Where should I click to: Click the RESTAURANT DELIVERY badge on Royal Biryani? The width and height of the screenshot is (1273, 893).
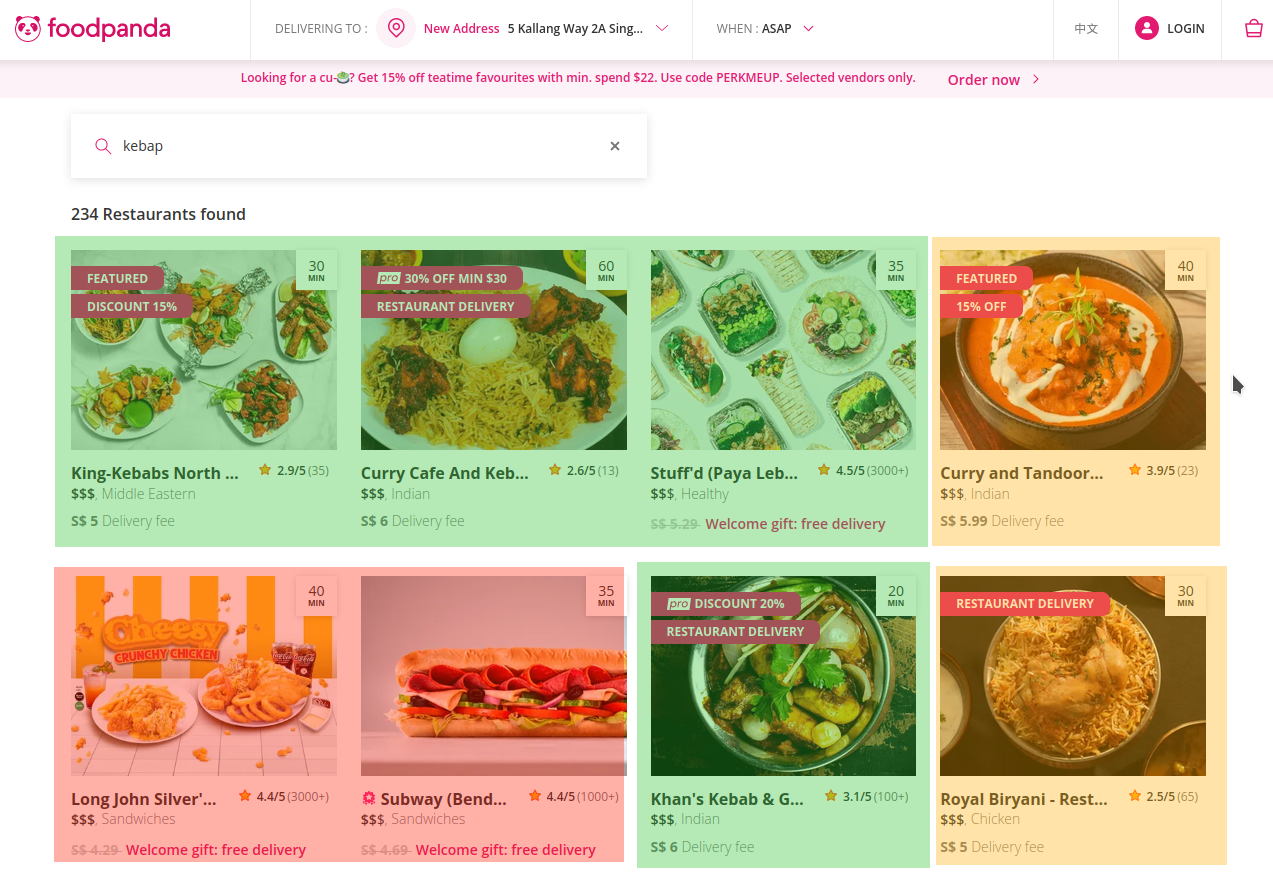(x=1025, y=604)
